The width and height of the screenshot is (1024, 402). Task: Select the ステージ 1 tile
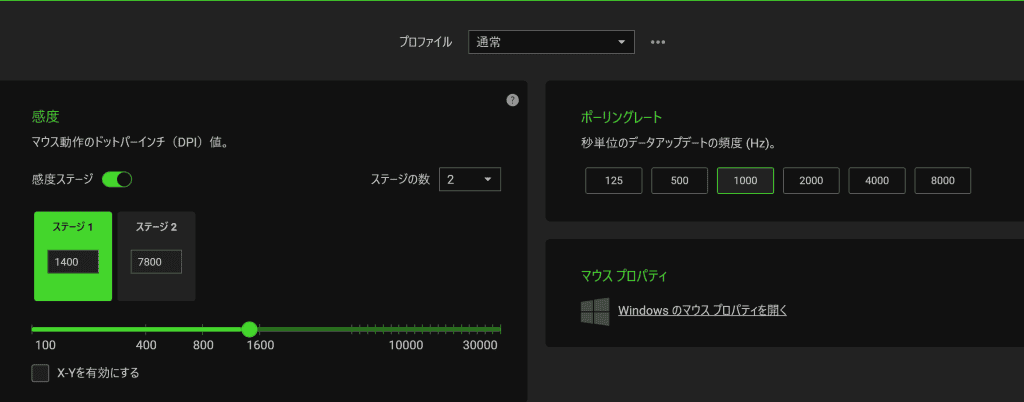(72, 228)
